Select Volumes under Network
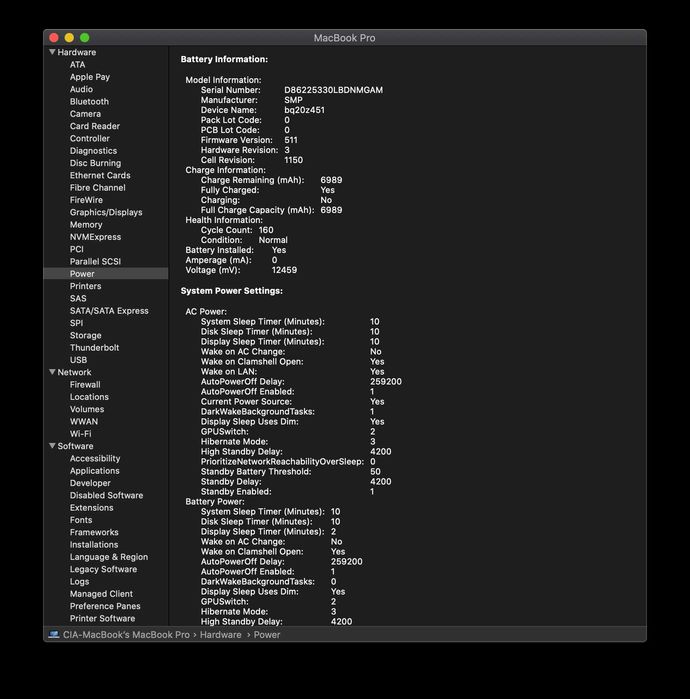The image size is (690, 699). pyautogui.click(x=87, y=409)
